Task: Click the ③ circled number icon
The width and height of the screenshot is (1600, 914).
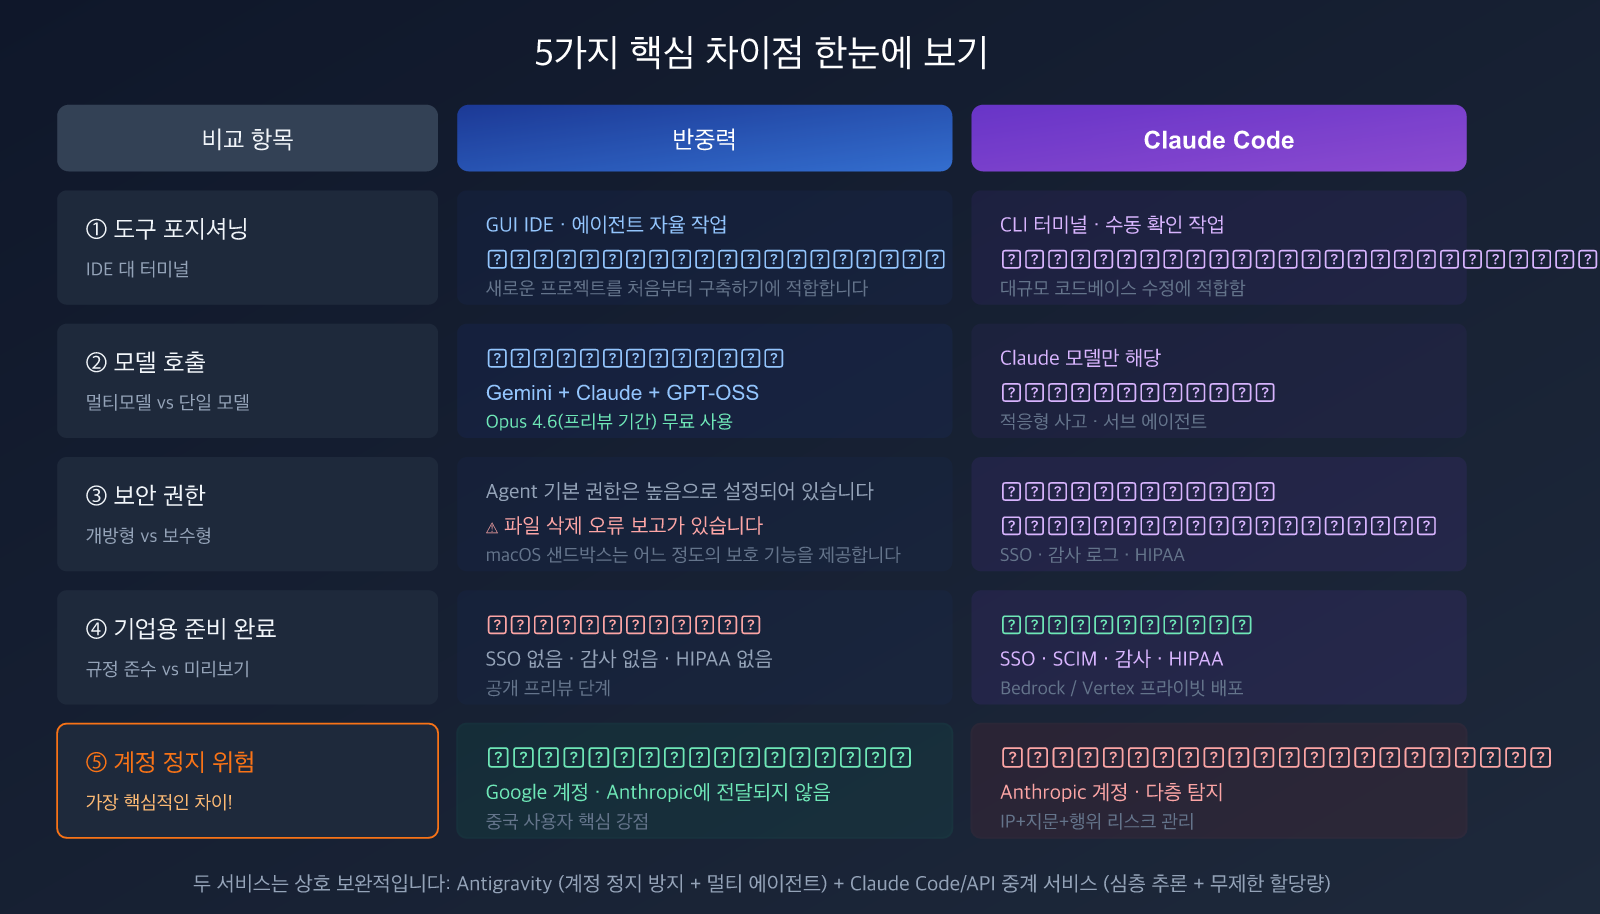Action: (x=96, y=495)
